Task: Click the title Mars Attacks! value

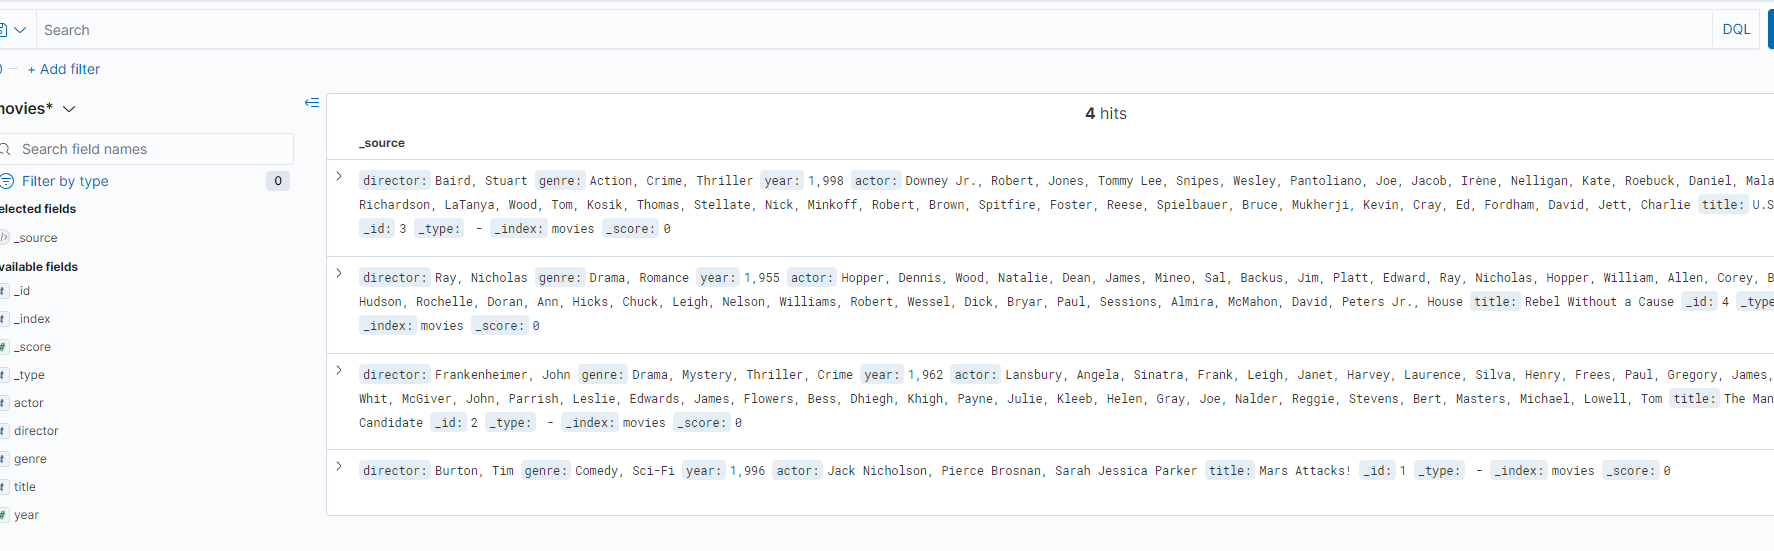Action: click(x=1305, y=471)
